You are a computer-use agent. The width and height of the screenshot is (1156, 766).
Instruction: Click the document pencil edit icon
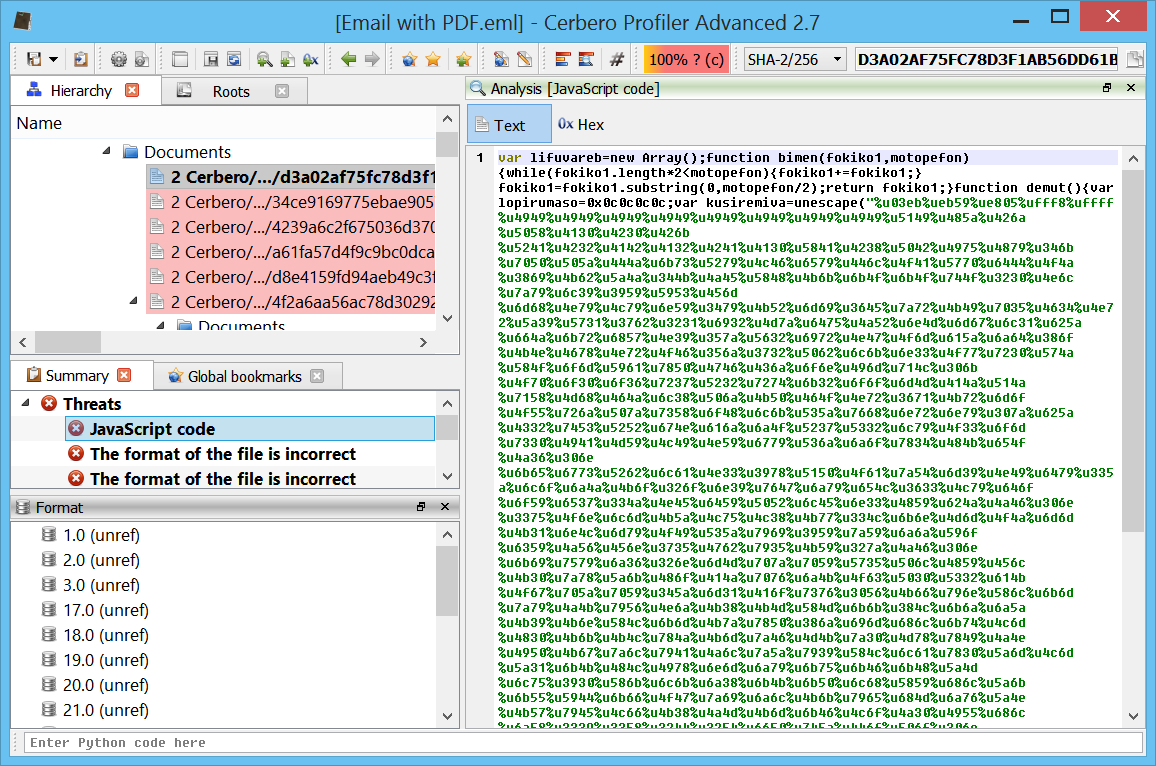tap(524, 59)
